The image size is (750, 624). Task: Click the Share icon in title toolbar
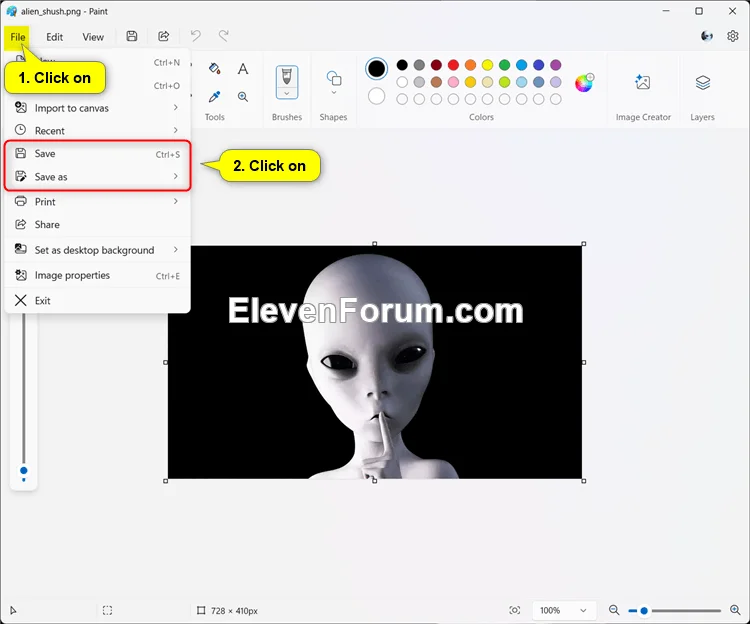(x=164, y=36)
